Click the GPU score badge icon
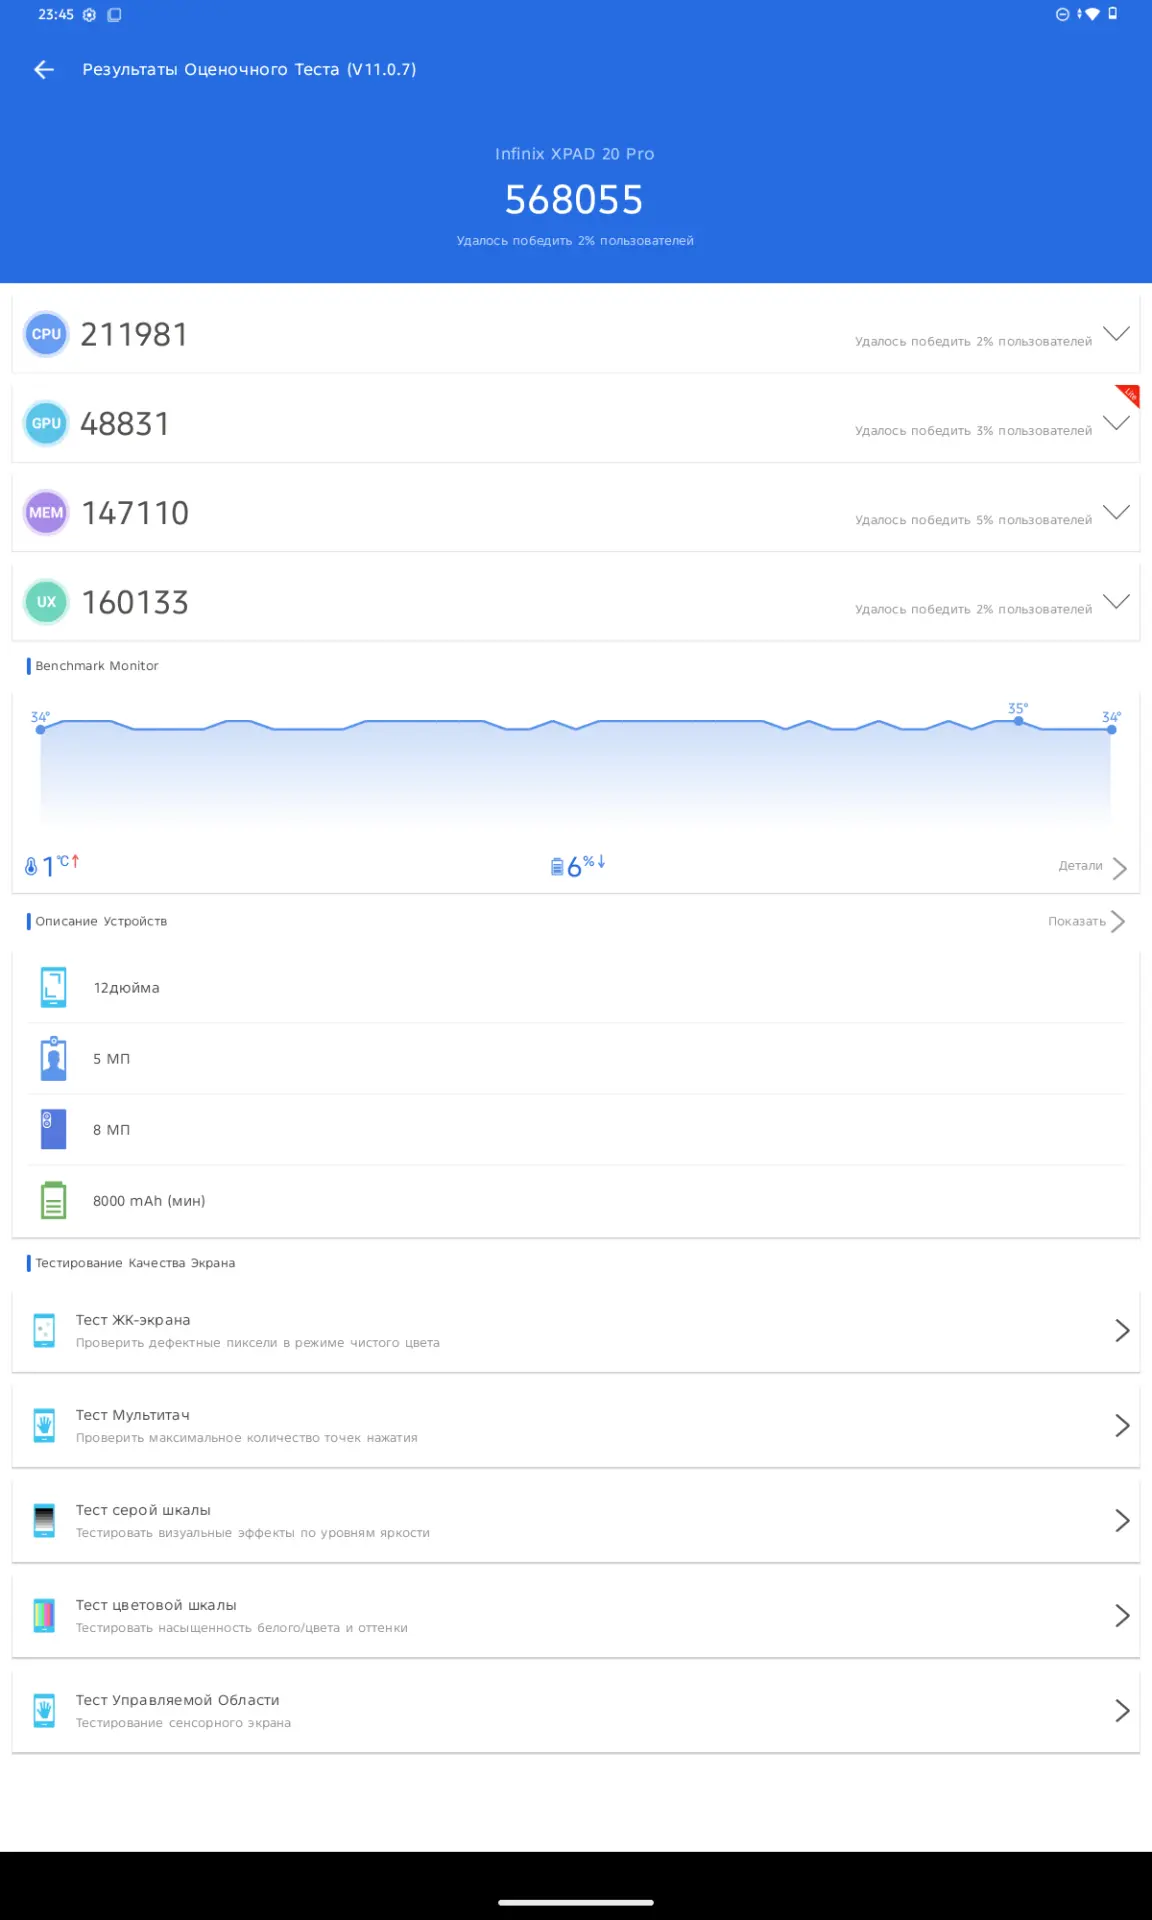The width and height of the screenshot is (1152, 1920). tap(46, 423)
